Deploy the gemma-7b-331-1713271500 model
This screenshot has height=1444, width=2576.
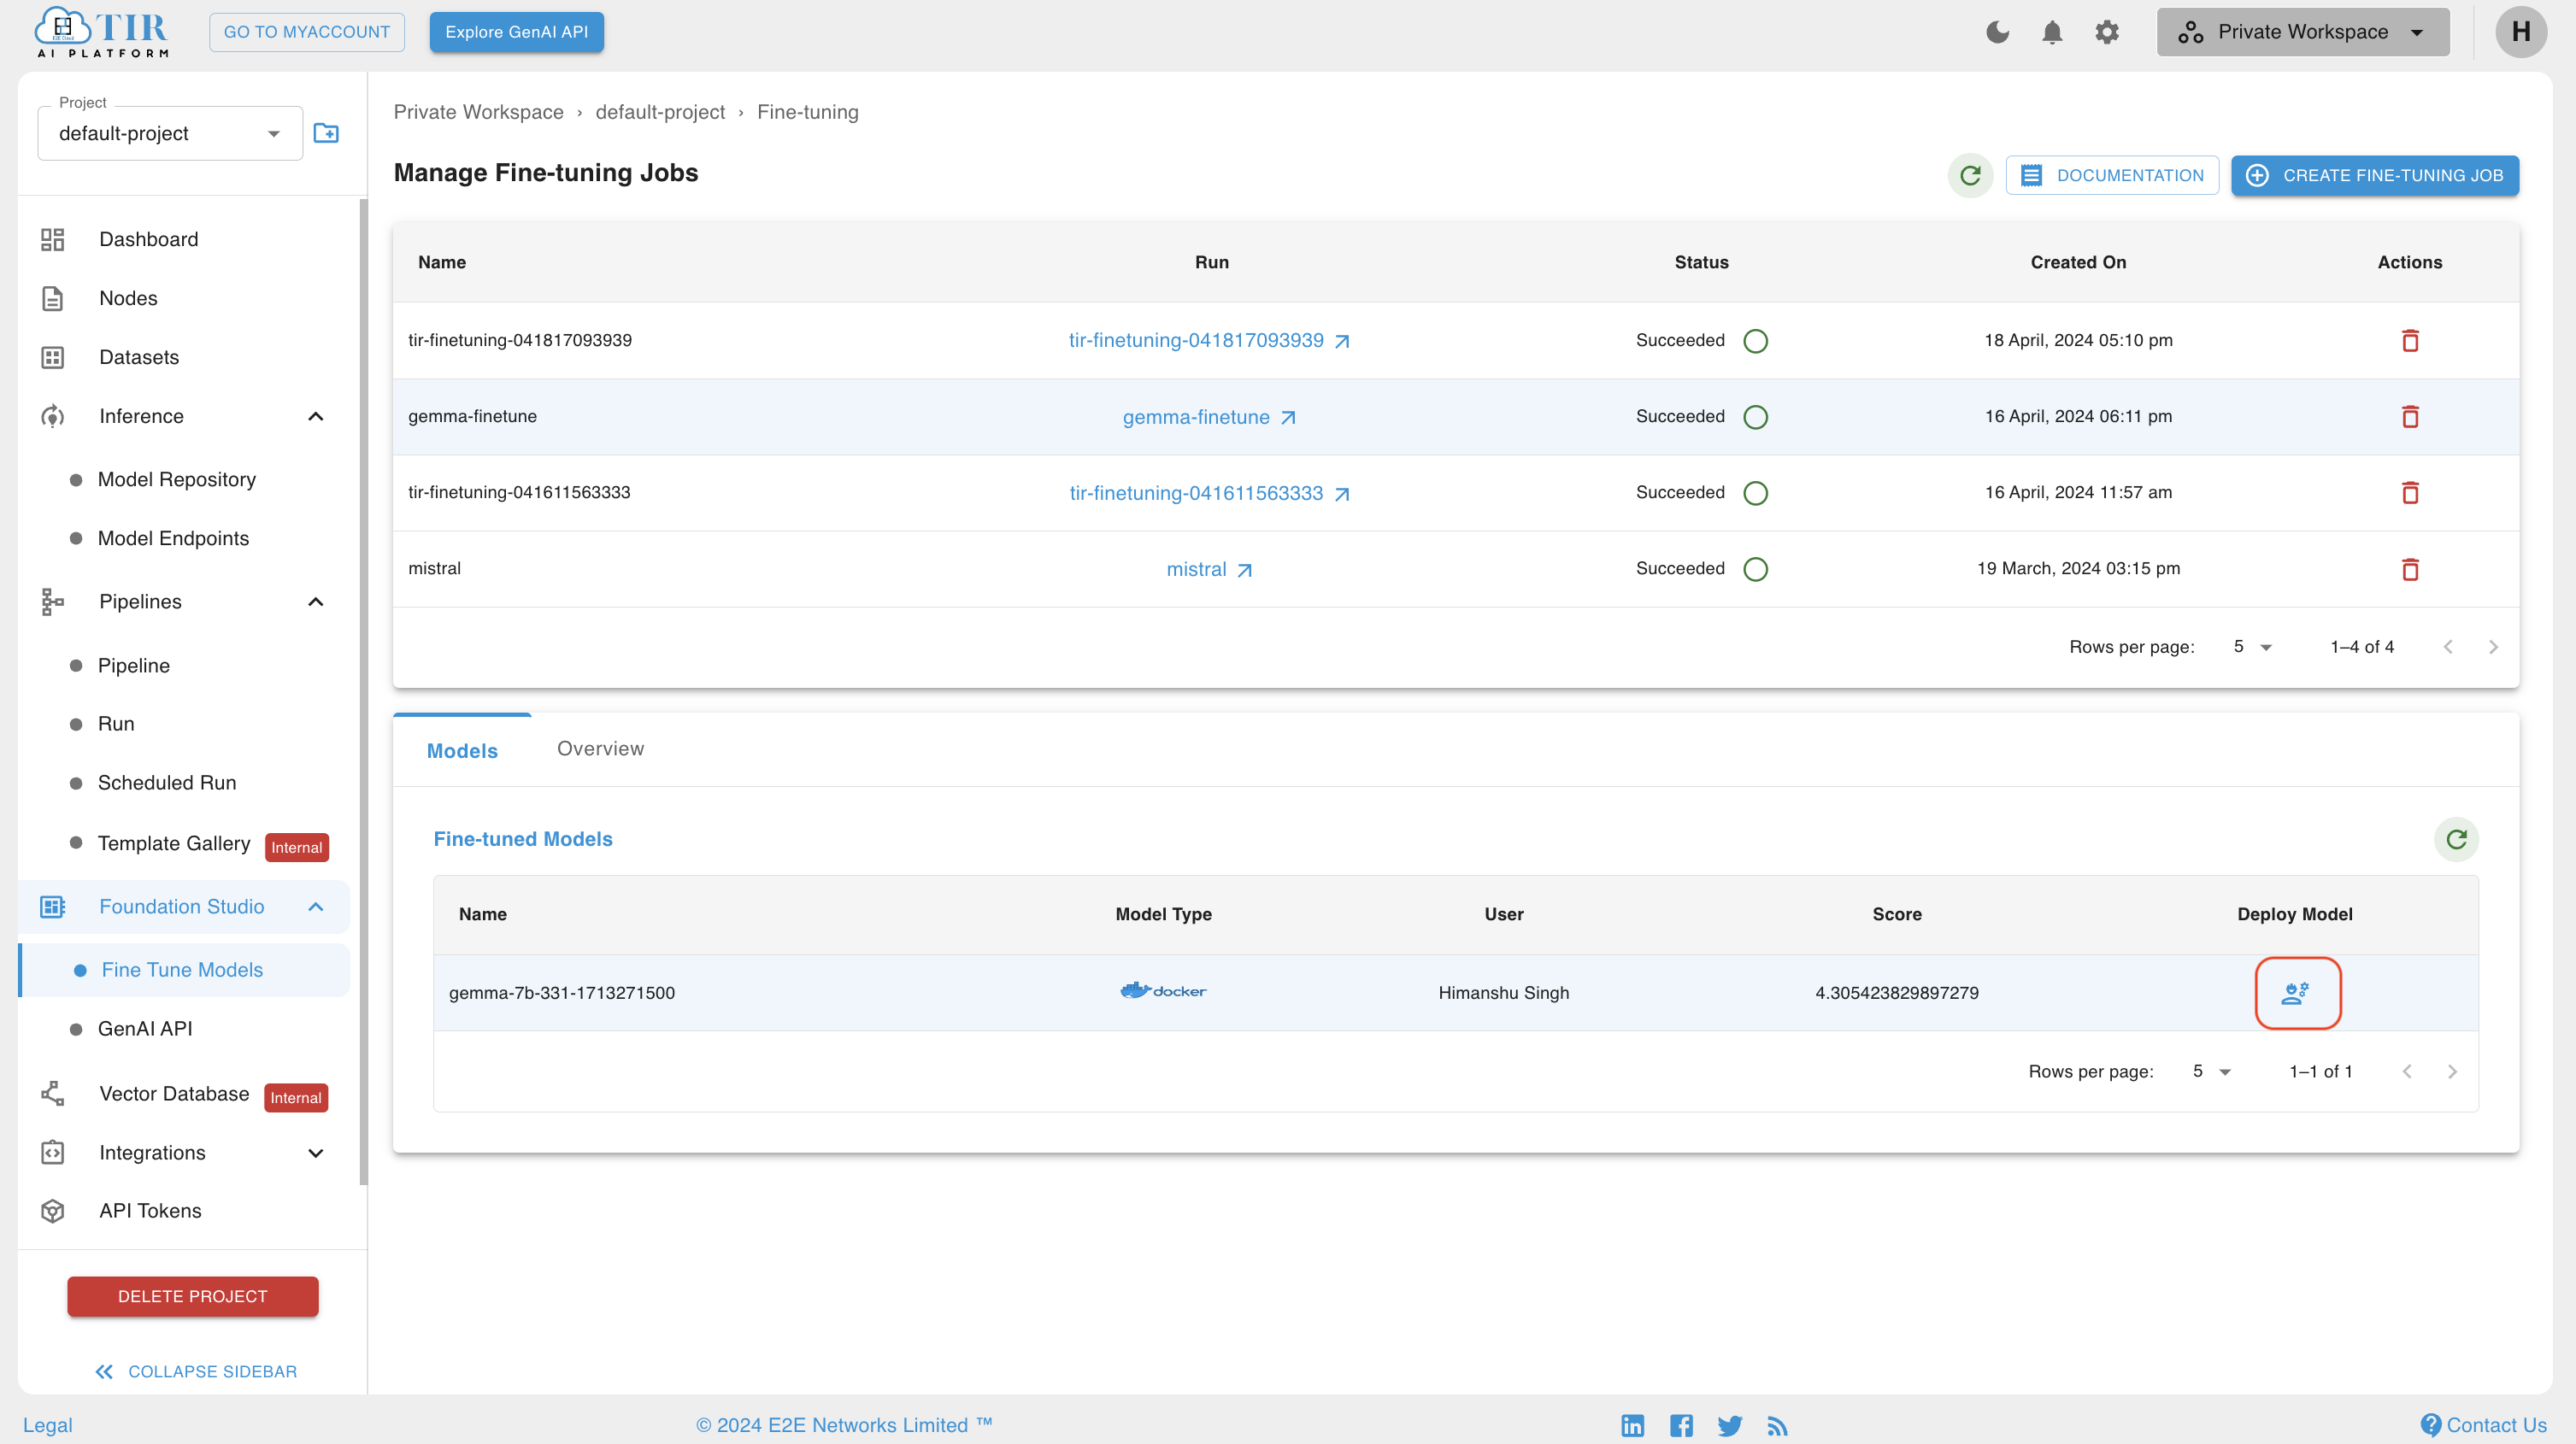2296,992
